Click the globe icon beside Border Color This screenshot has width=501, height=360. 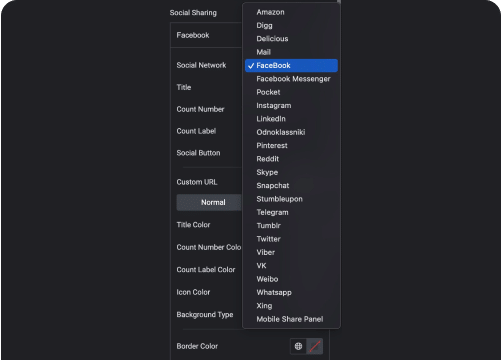(x=298, y=346)
